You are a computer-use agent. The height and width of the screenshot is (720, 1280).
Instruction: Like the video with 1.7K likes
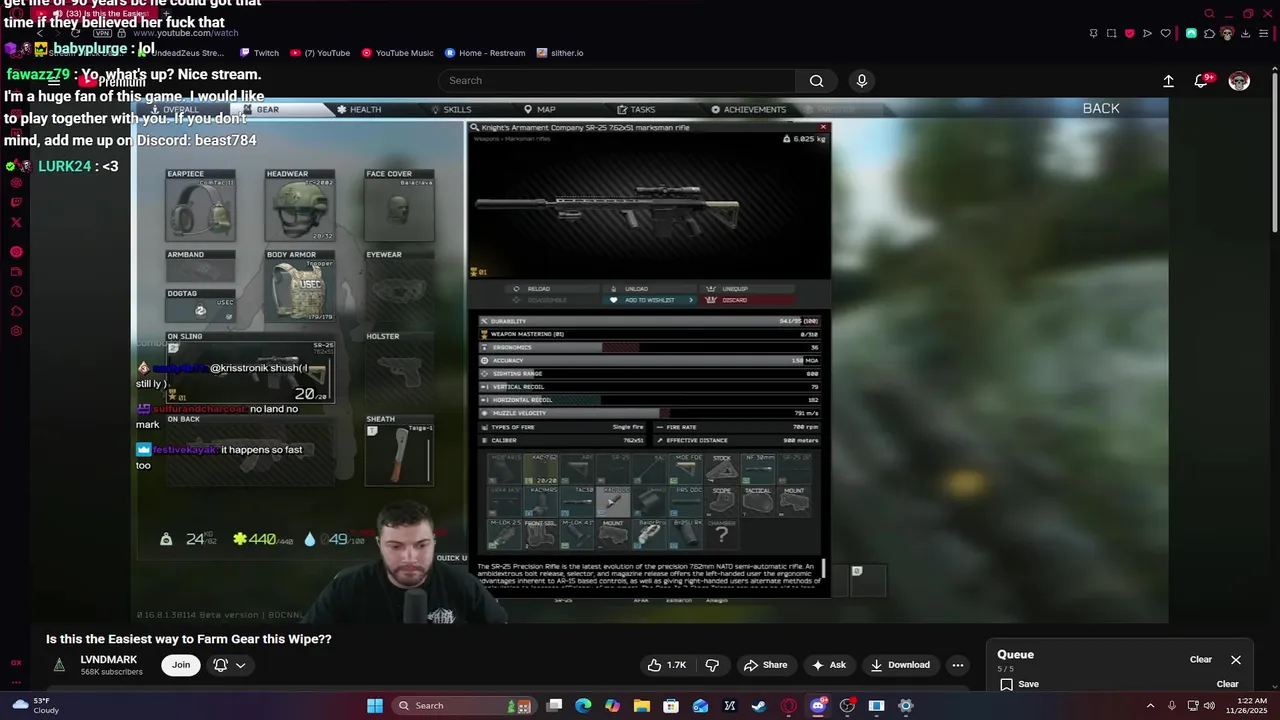667,665
